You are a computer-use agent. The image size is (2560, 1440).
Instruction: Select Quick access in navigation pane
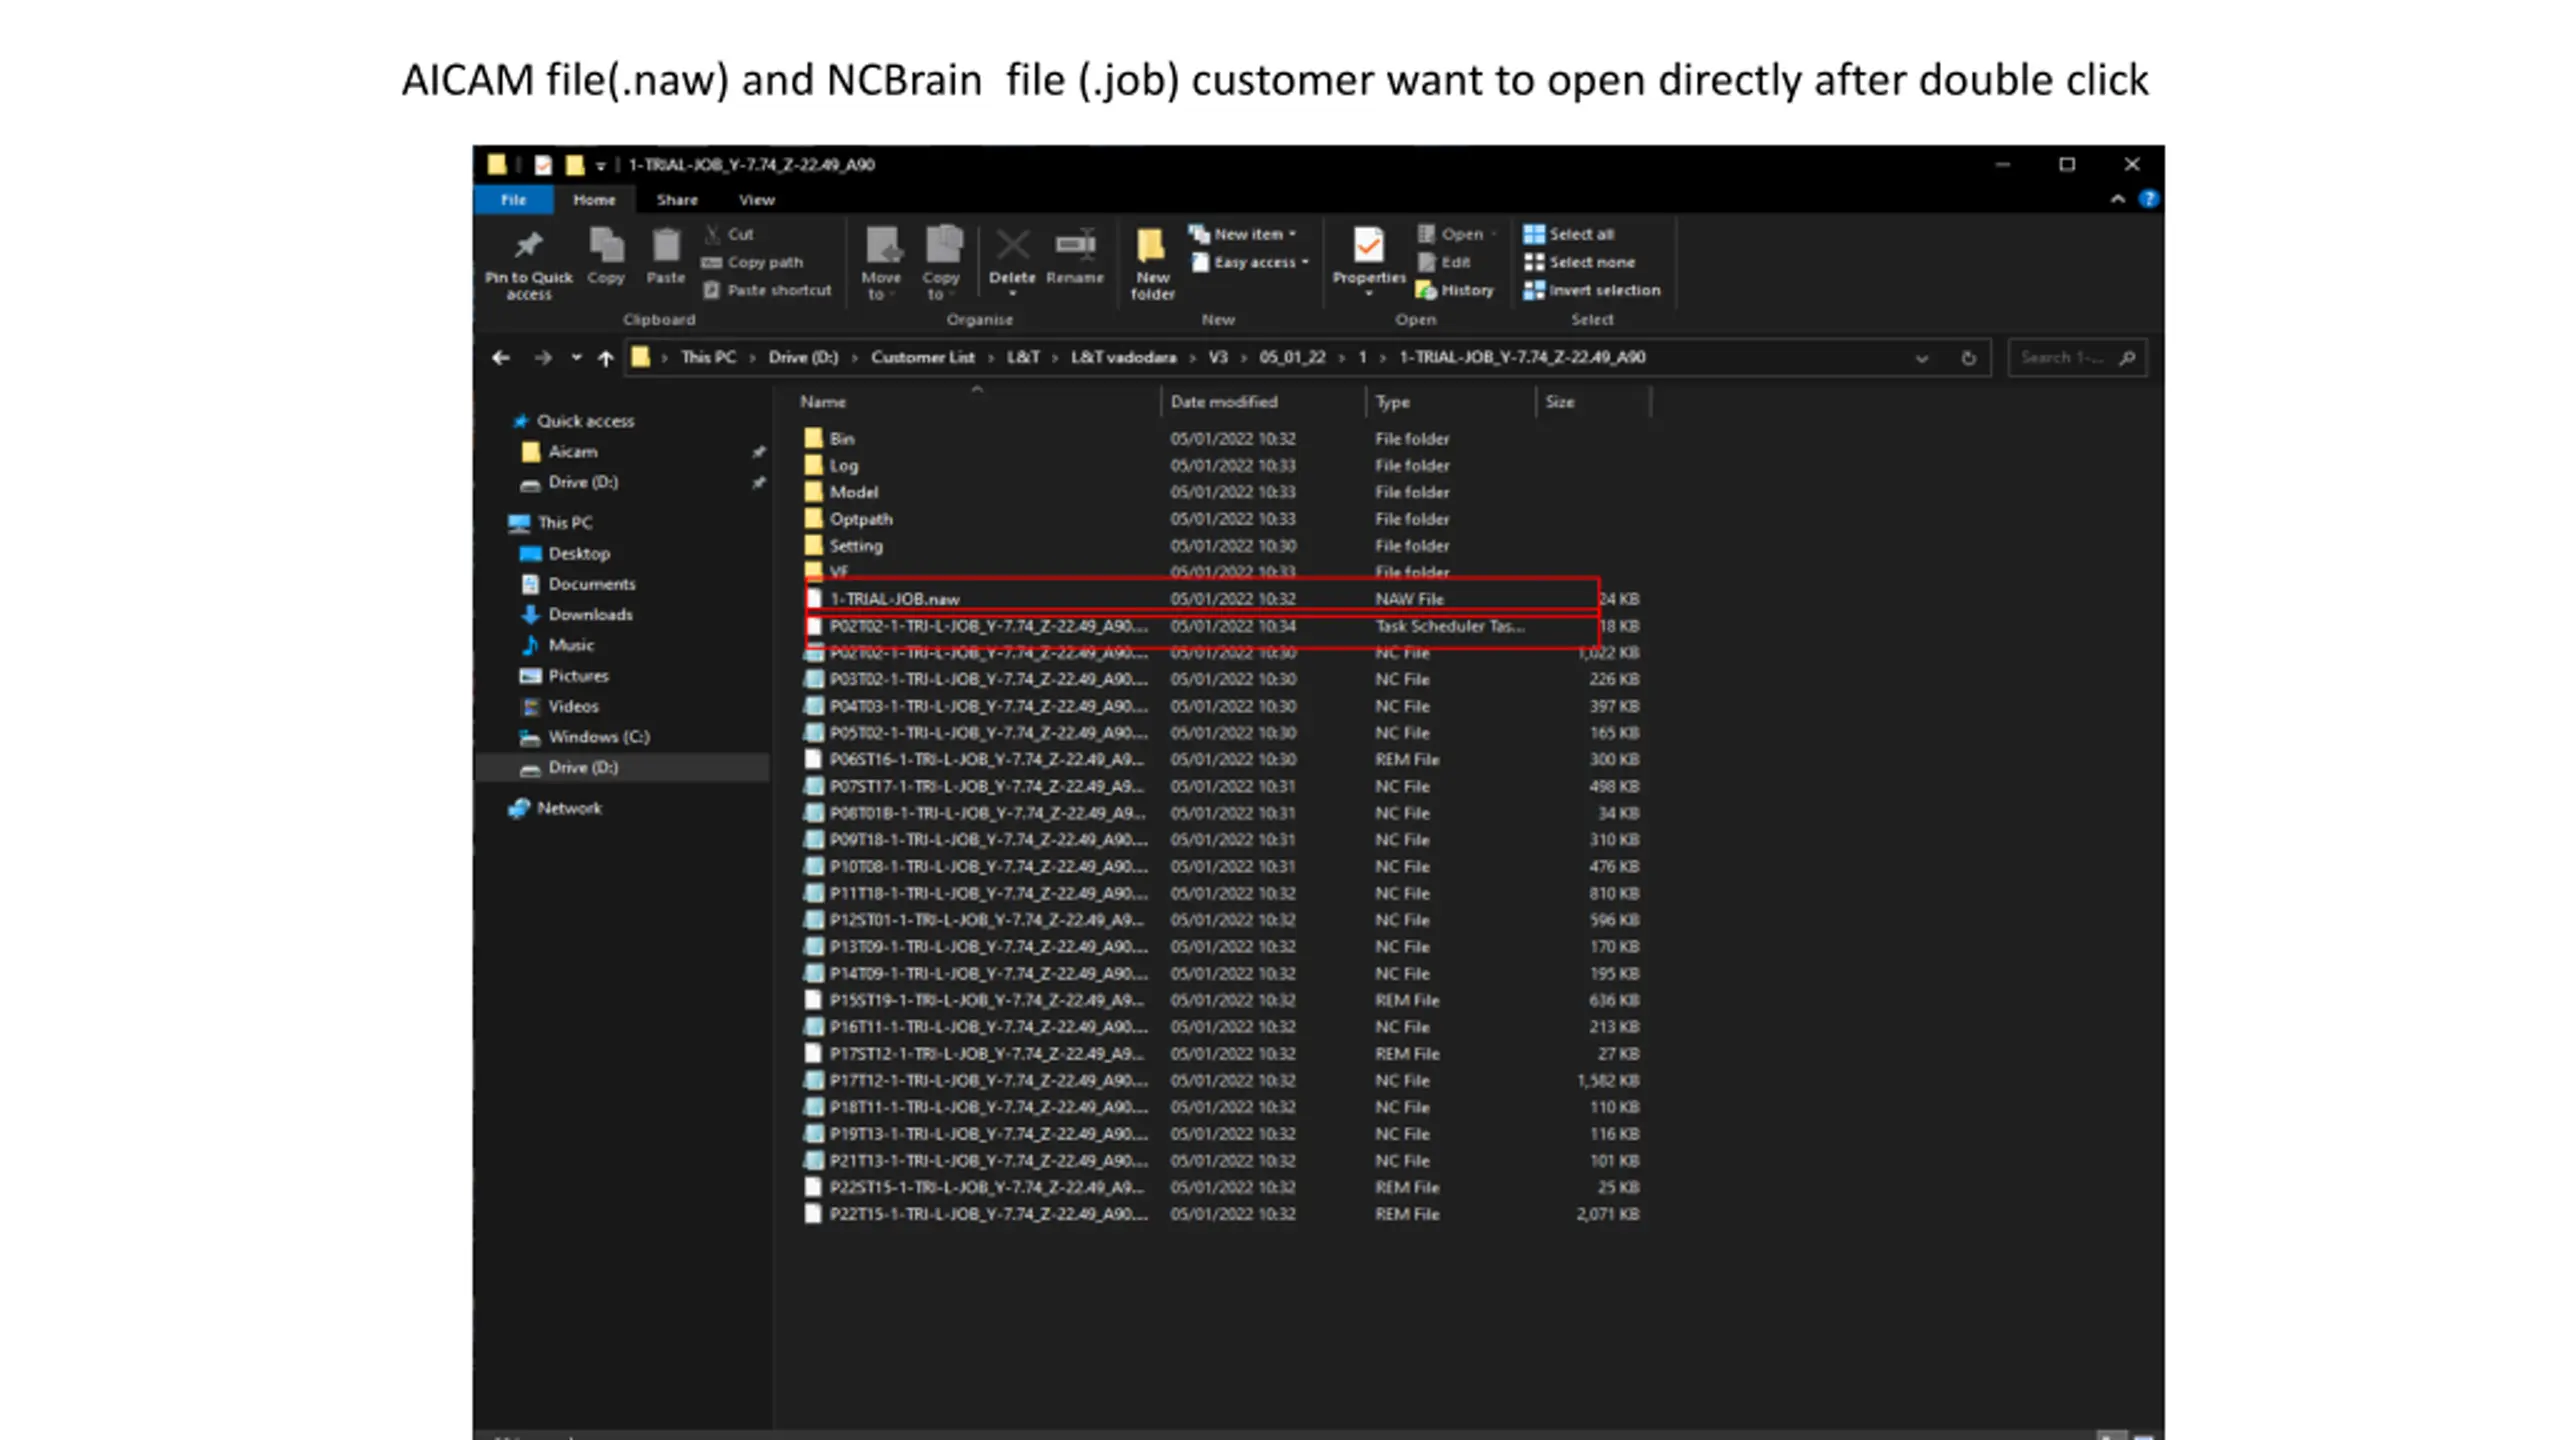(x=585, y=421)
